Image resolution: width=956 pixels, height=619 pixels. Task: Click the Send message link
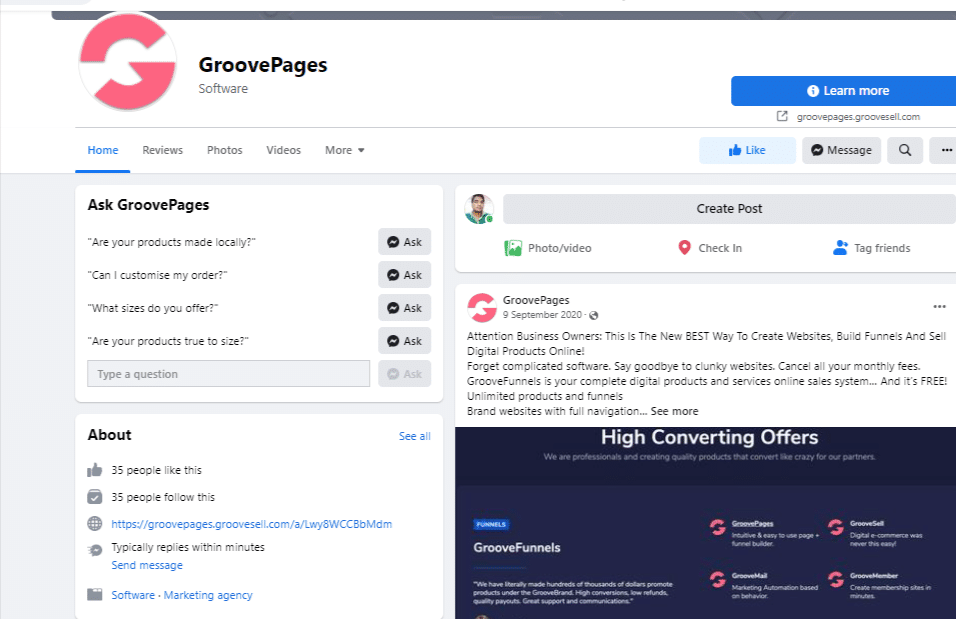(147, 565)
